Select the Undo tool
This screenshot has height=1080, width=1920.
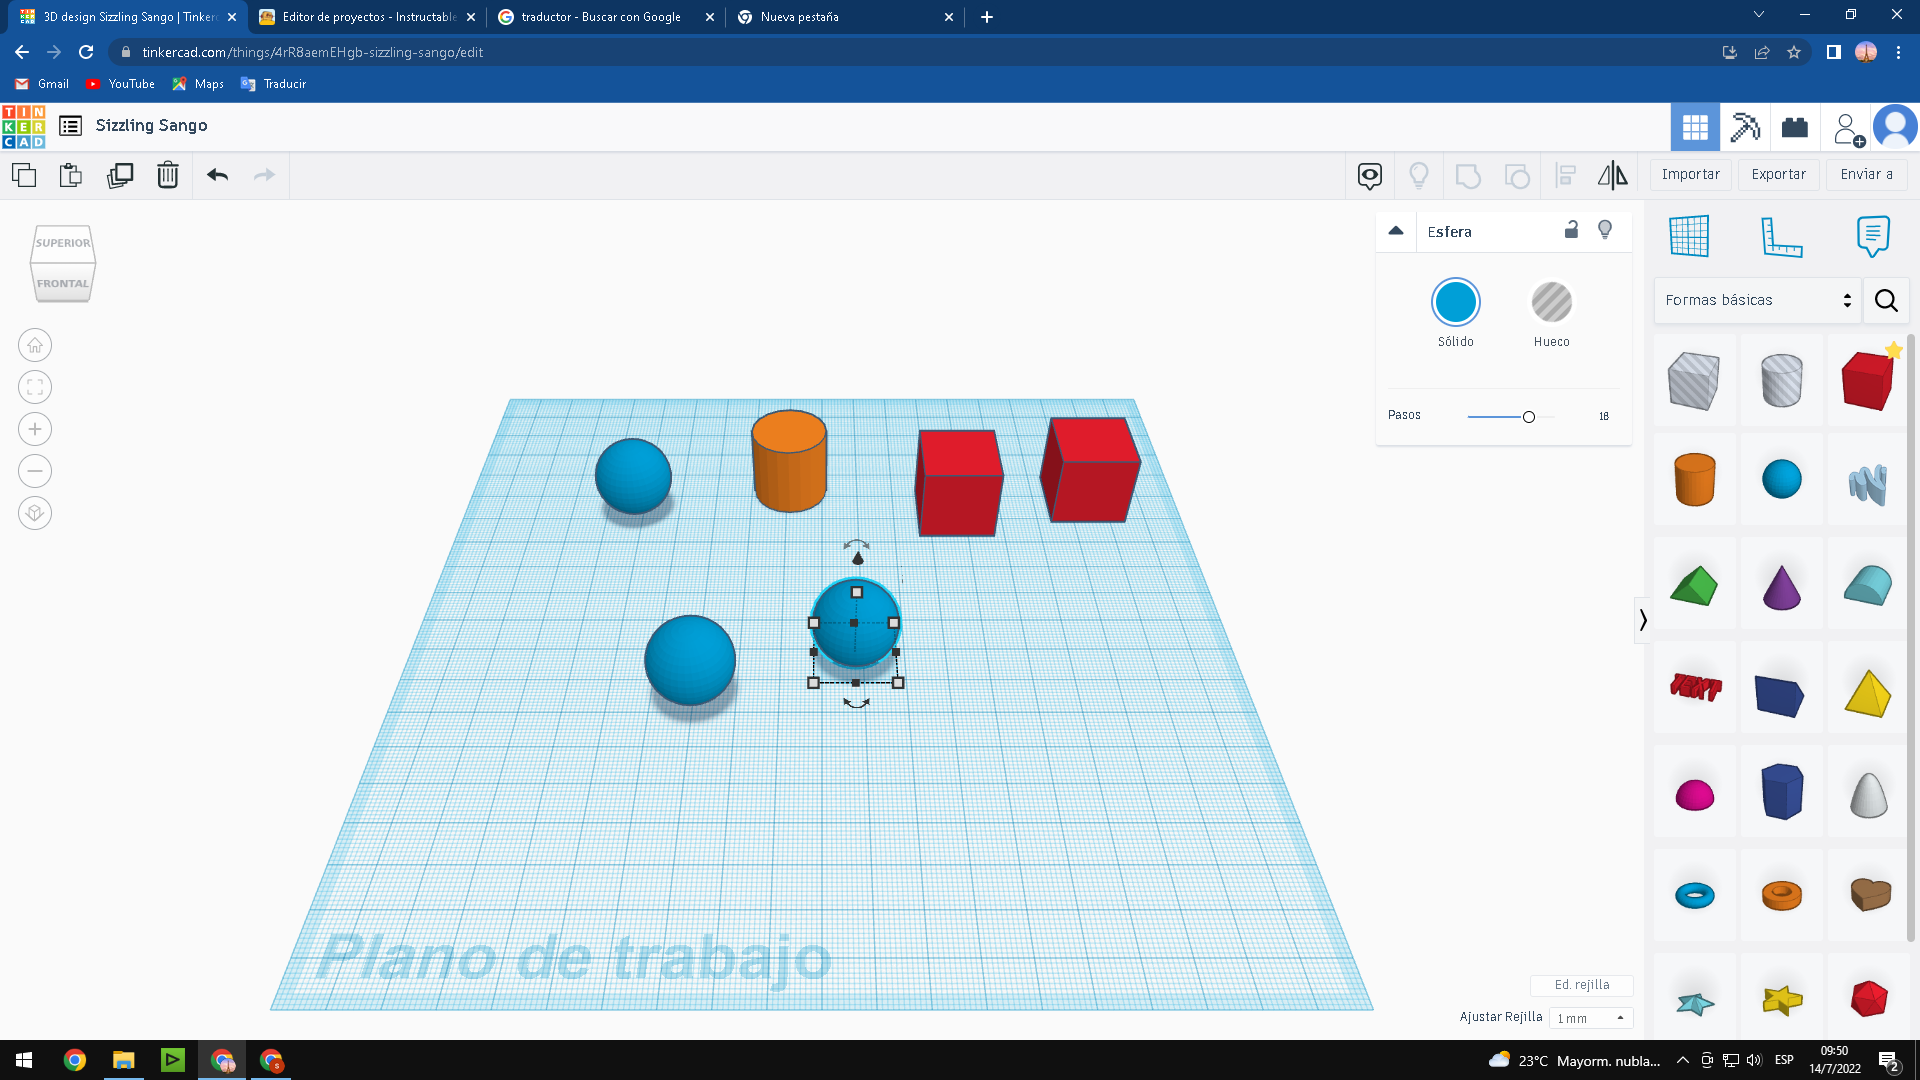tap(216, 174)
